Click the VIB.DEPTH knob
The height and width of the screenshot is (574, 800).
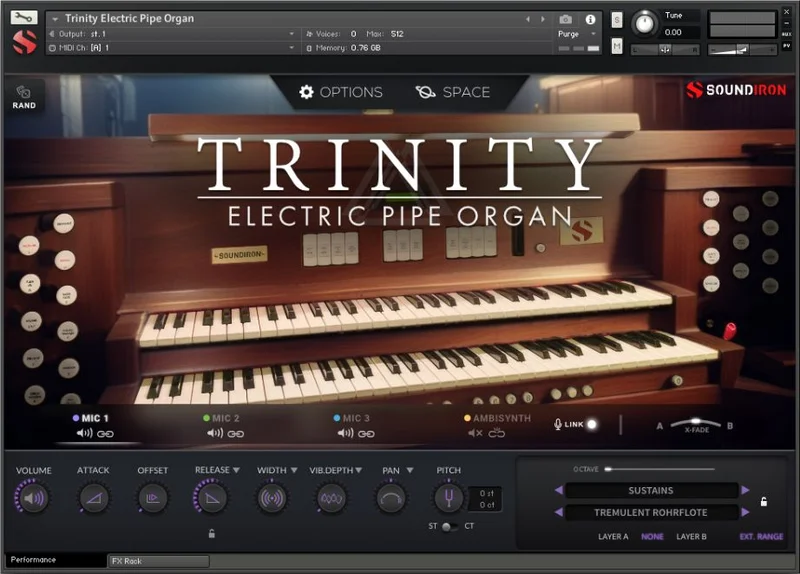click(332, 497)
